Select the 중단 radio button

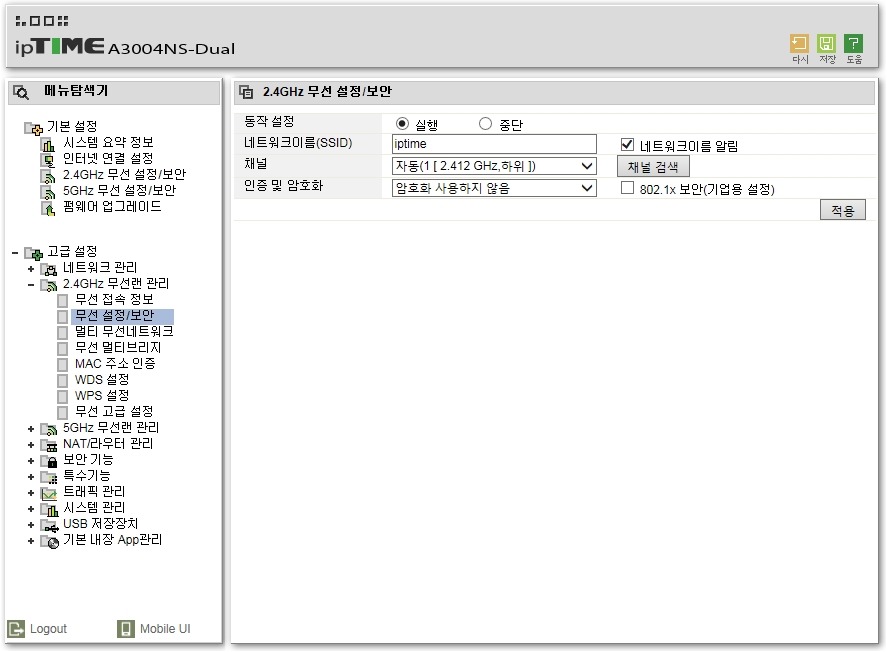point(485,124)
